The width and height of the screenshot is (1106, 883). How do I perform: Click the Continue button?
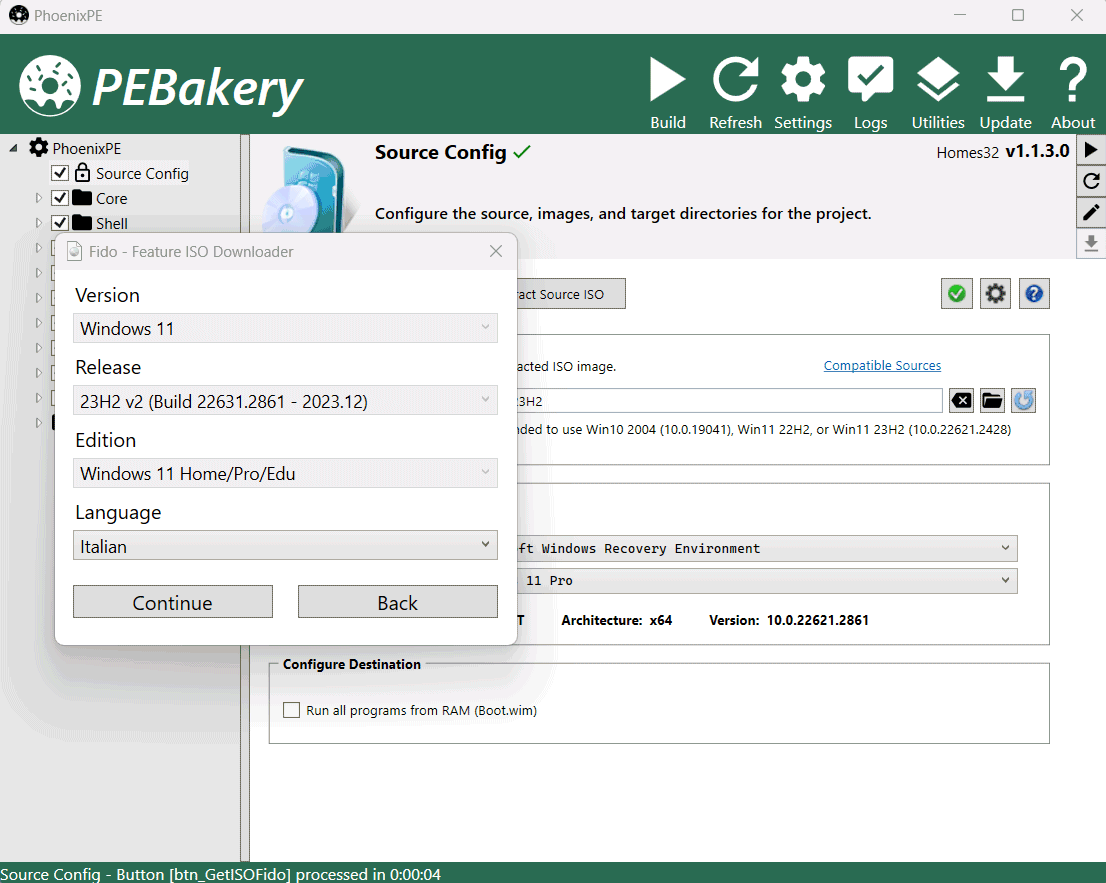pos(173,602)
